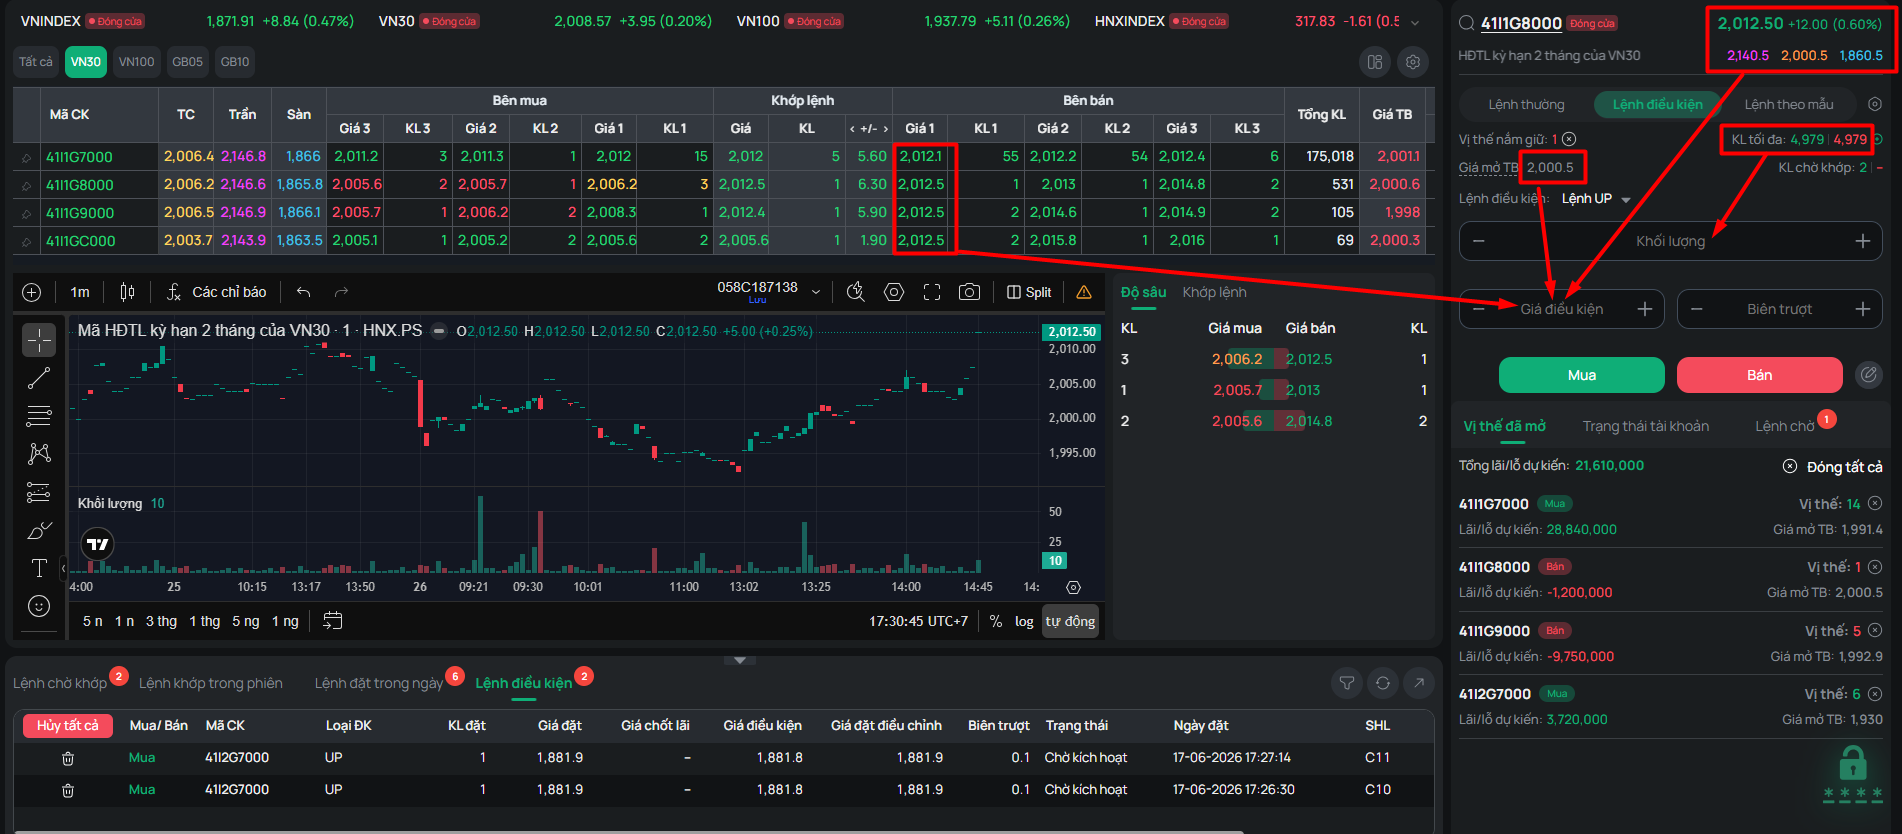The height and width of the screenshot is (834, 1902).
Task: Toggle the tự động auto scale
Action: click(1070, 621)
